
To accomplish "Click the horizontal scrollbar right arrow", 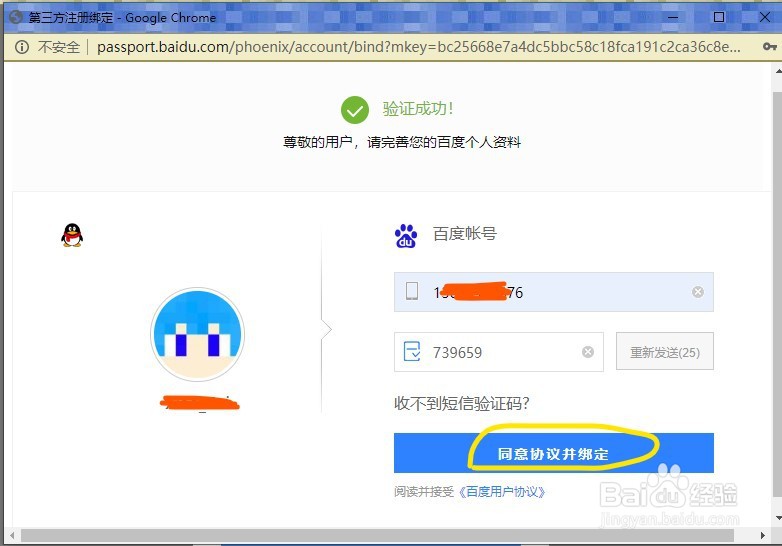I will coord(763,536).
